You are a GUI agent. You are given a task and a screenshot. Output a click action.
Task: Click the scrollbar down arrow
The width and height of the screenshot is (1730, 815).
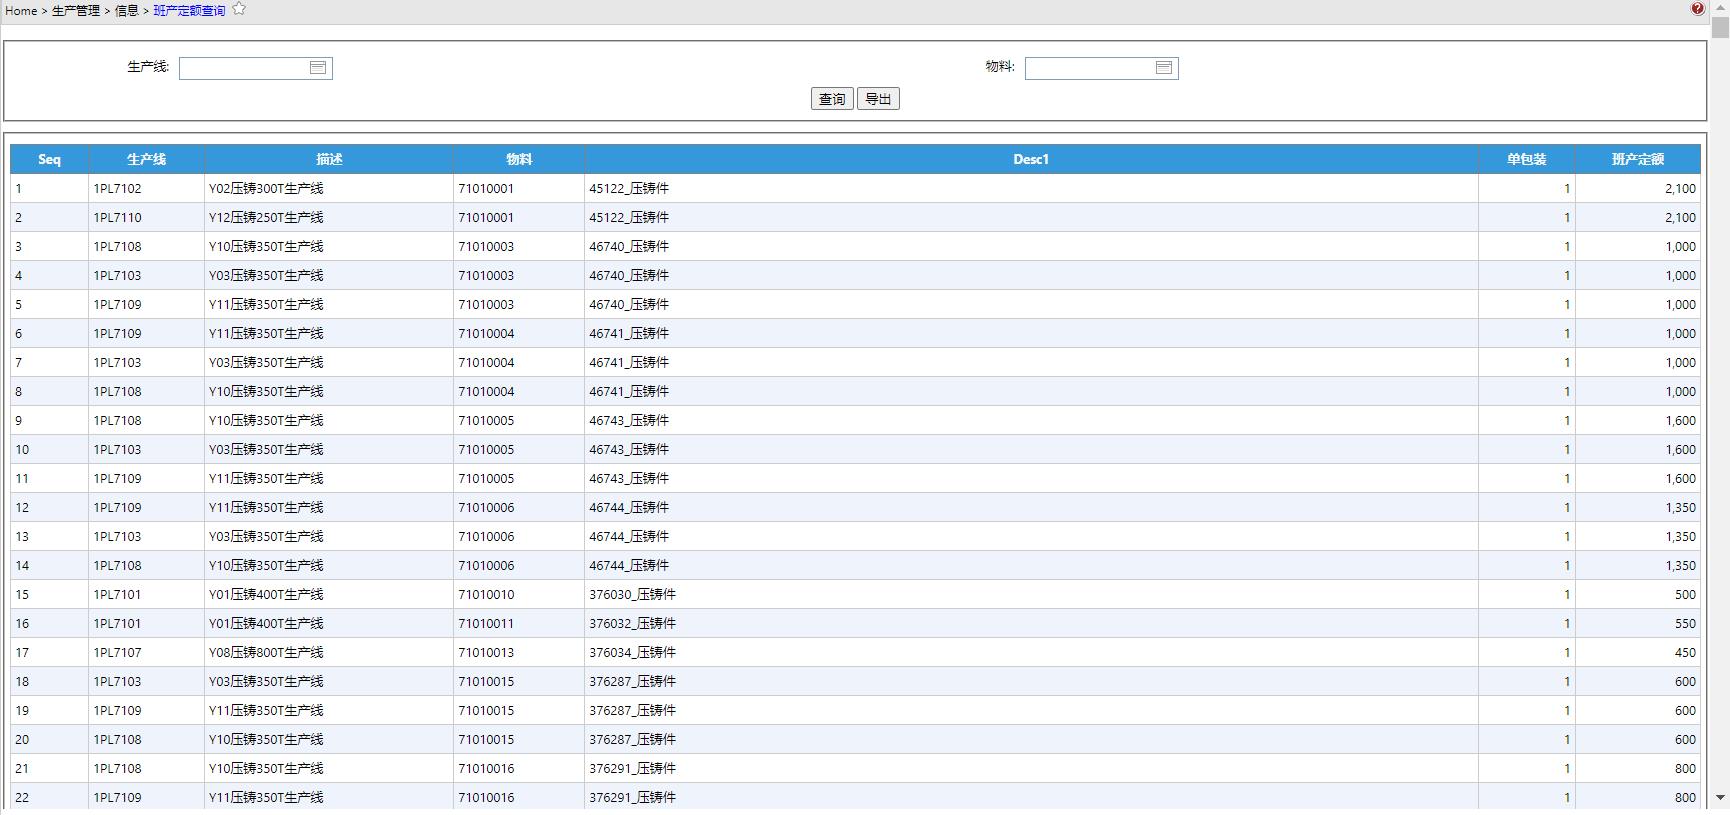[x=1720, y=797]
